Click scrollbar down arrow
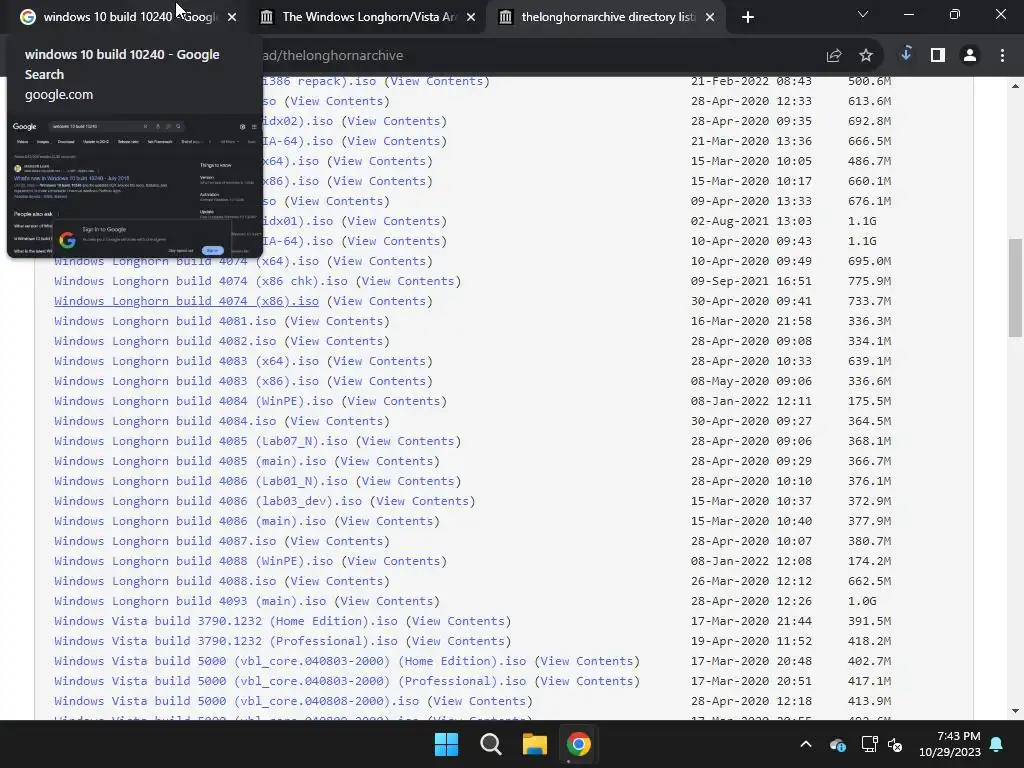 [1016, 711]
